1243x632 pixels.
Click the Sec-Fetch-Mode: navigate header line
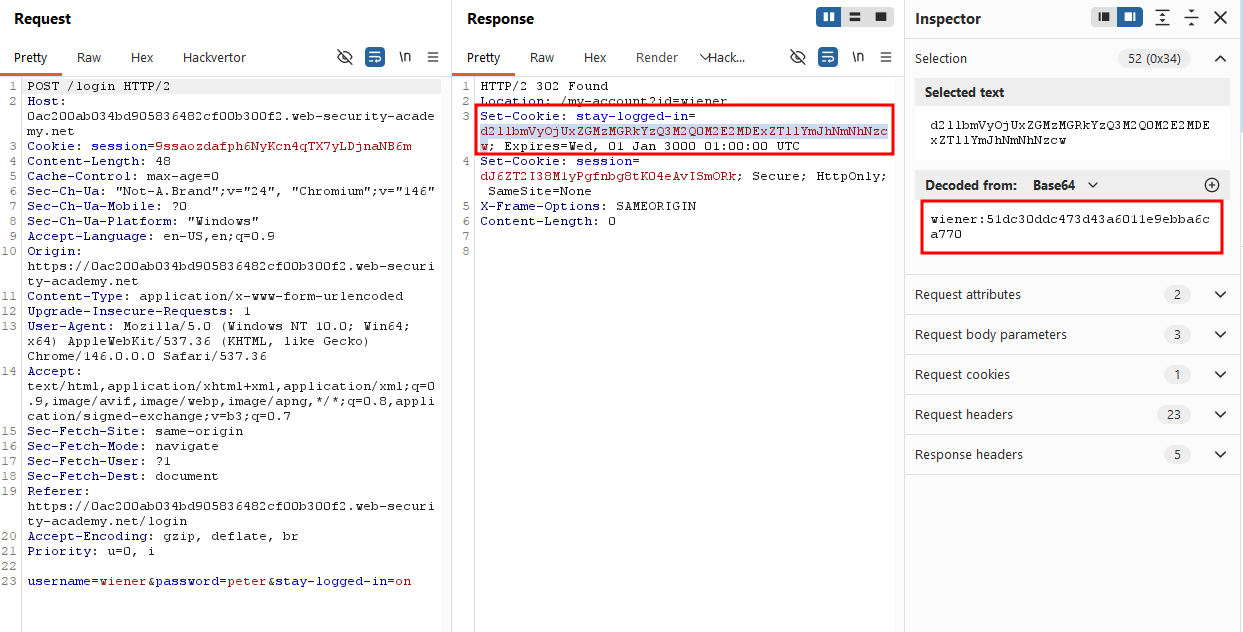[x=123, y=446]
